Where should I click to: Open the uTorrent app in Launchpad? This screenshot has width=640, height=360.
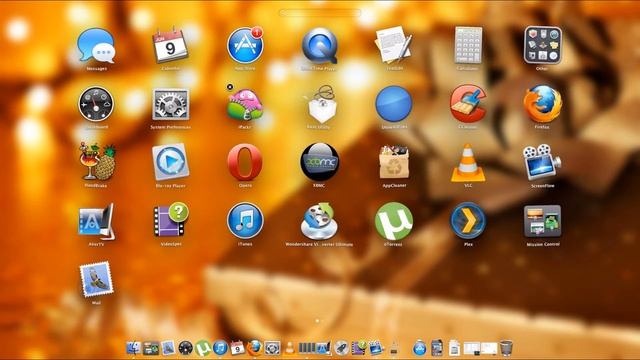point(394,221)
